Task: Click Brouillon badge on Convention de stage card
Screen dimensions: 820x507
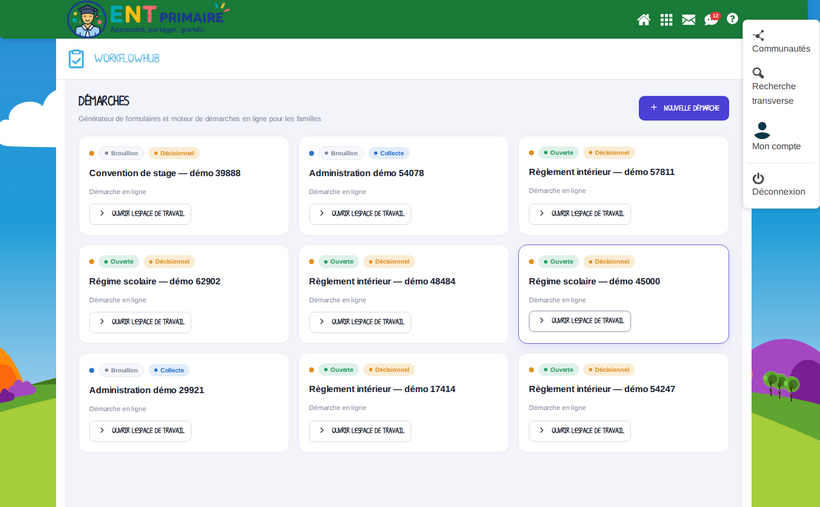Action: 121,153
